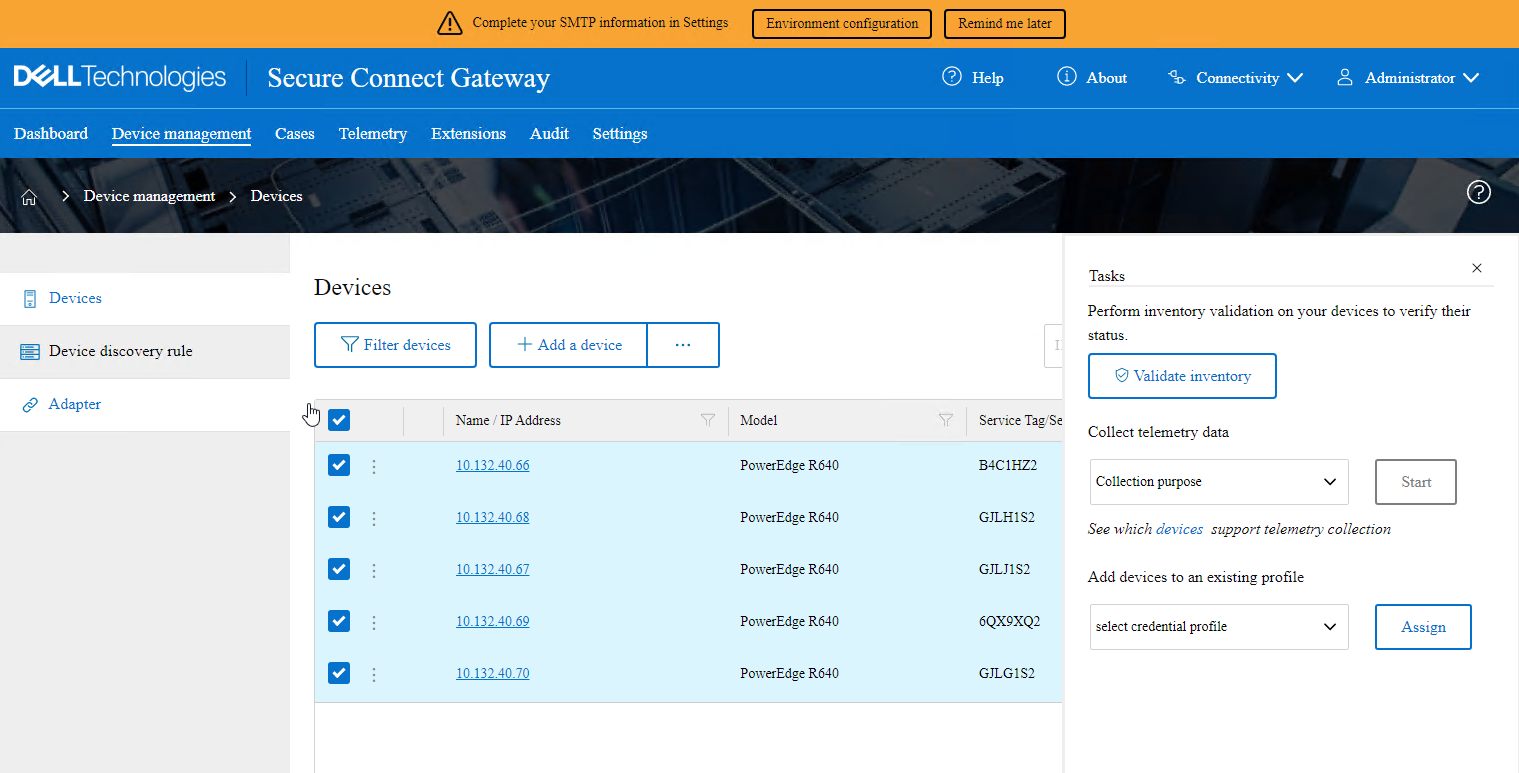Click Model column header
Image resolution: width=1519 pixels, height=773 pixels.
point(759,421)
